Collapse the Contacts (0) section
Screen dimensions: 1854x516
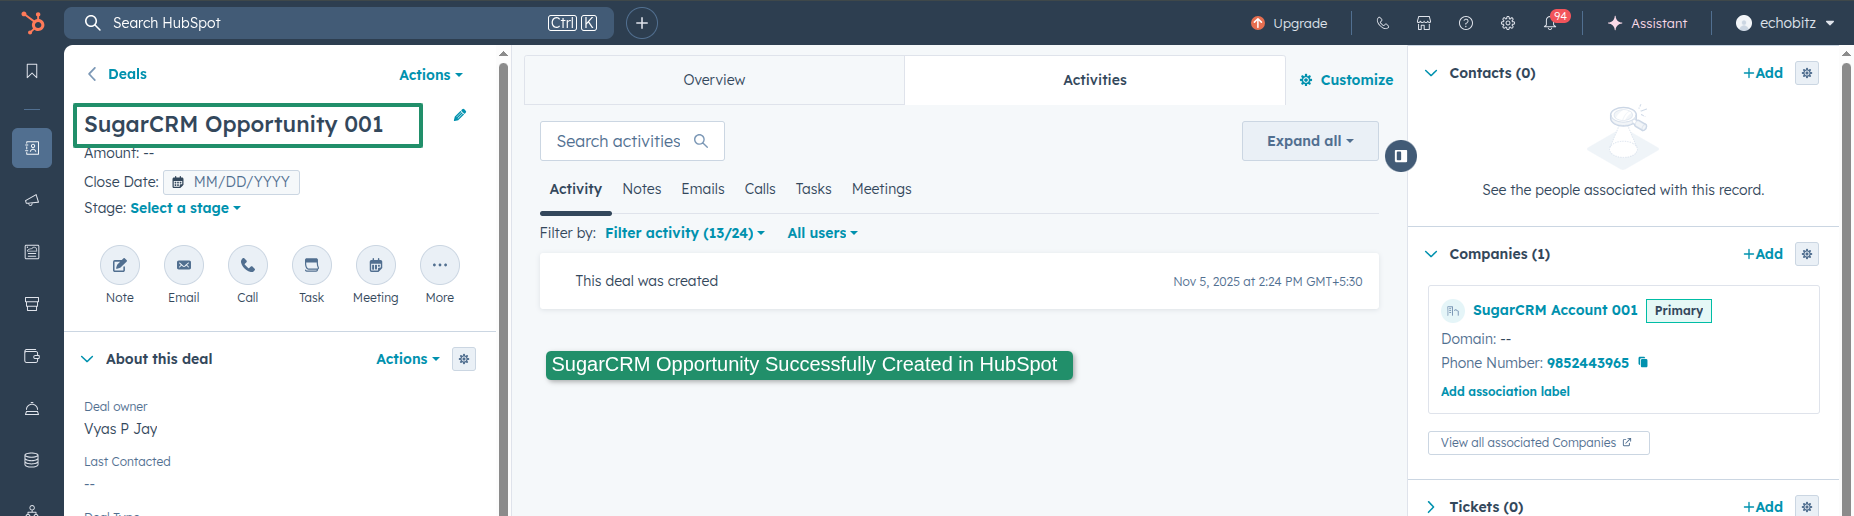[1431, 73]
